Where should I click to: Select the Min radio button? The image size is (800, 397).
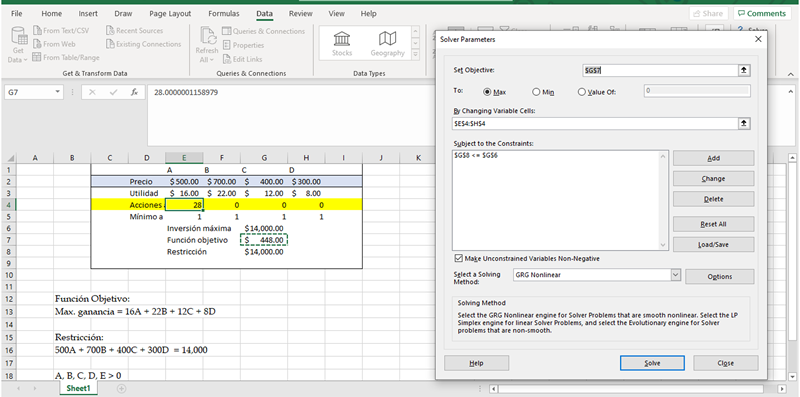coord(536,92)
